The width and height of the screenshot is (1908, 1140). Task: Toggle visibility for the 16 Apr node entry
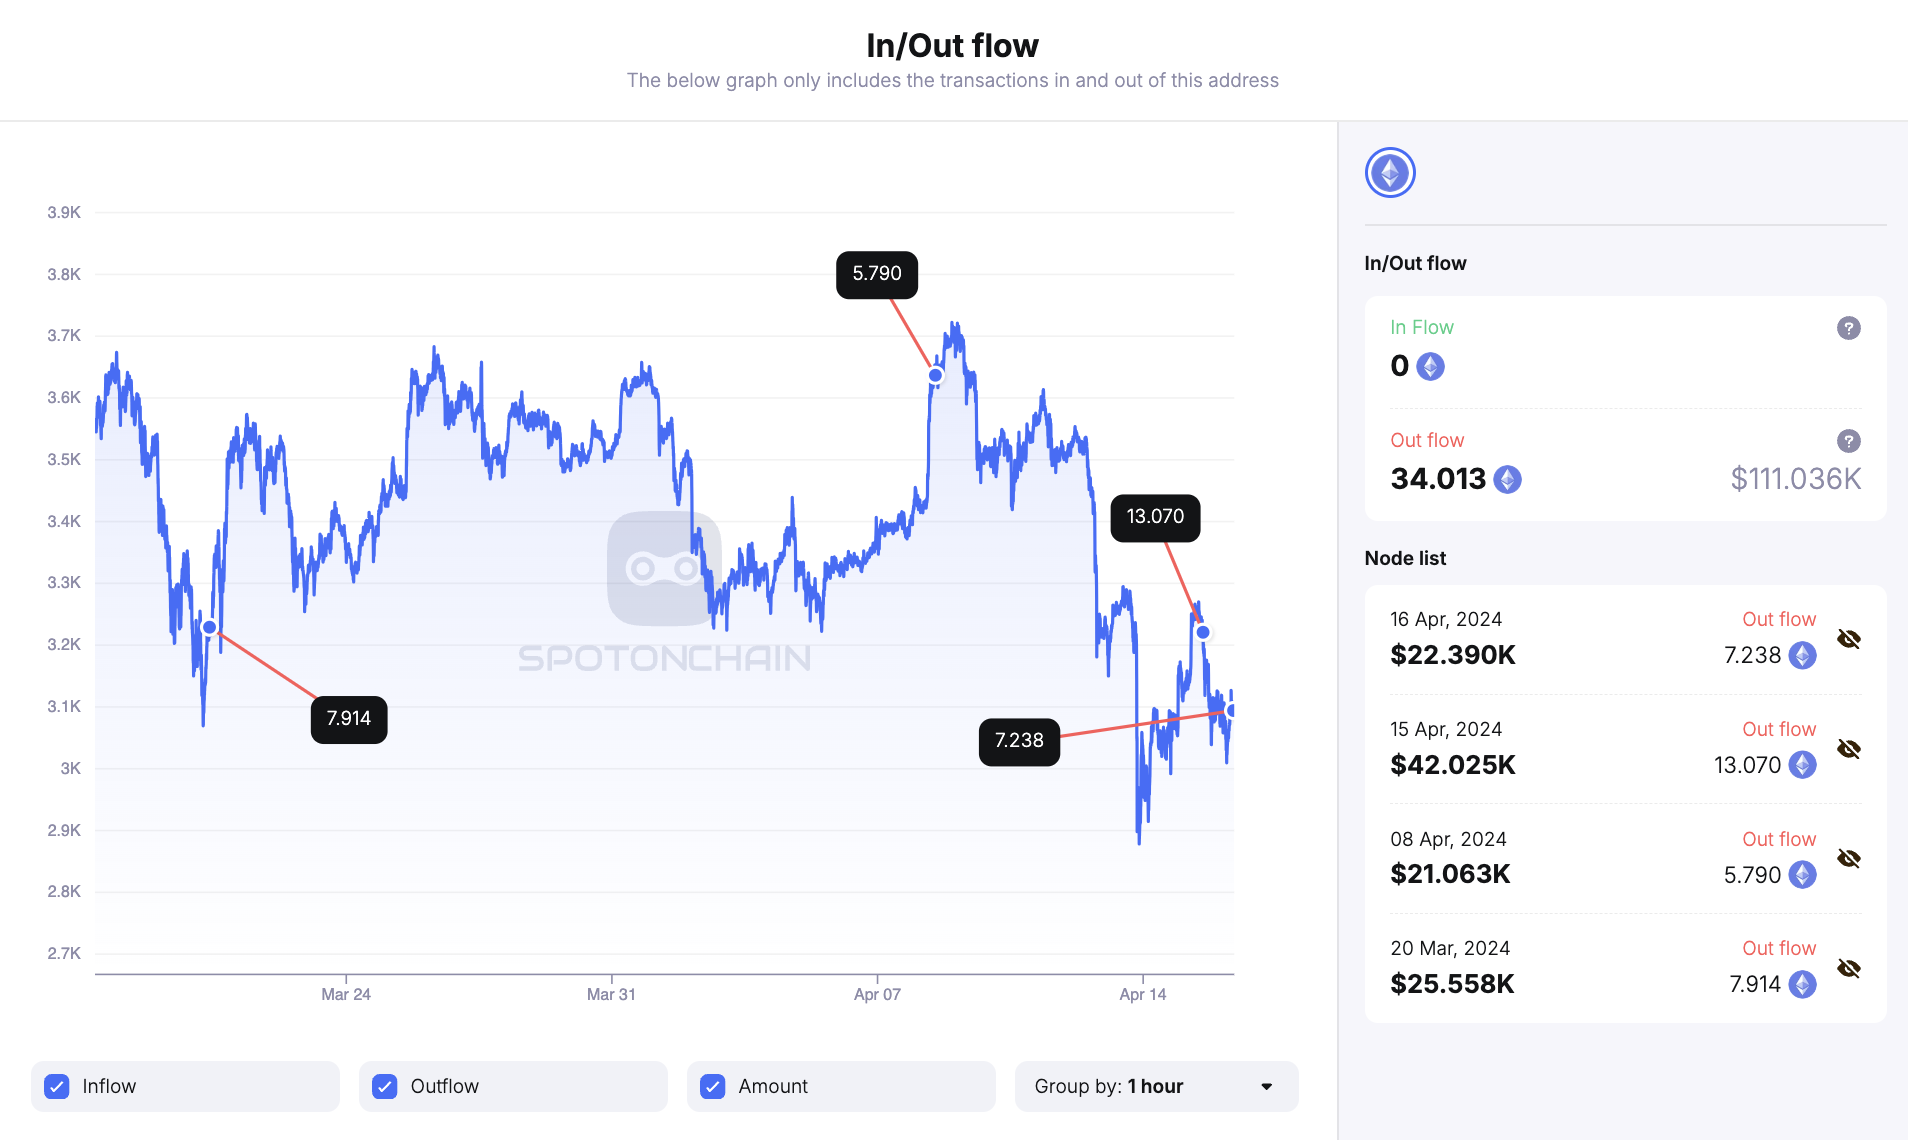coord(1848,638)
